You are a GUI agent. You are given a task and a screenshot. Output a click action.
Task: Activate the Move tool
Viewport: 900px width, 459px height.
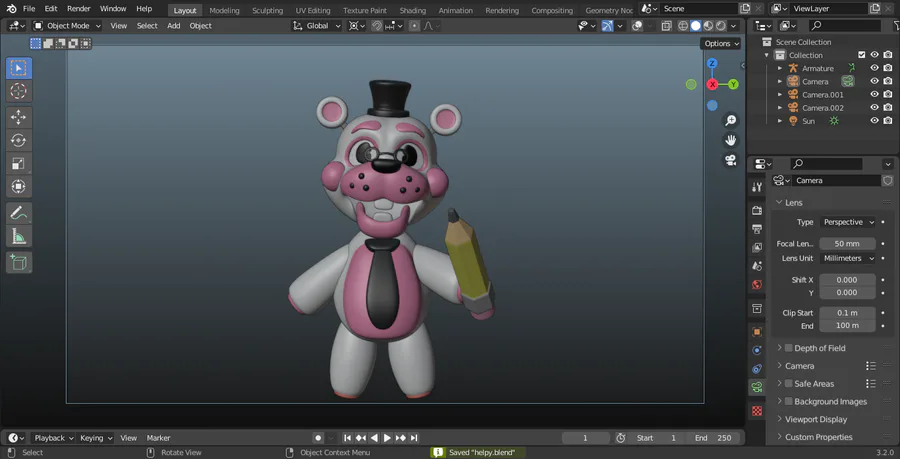[x=19, y=117]
